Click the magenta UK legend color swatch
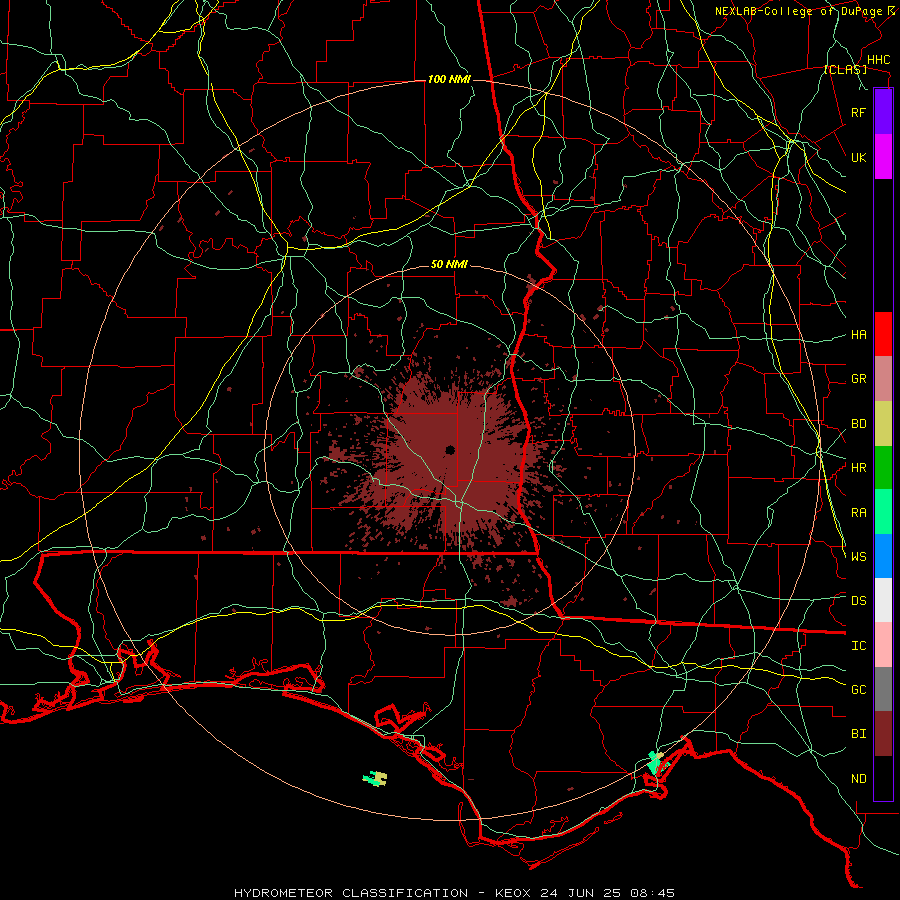This screenshot has height=900, width=900. 883,157
